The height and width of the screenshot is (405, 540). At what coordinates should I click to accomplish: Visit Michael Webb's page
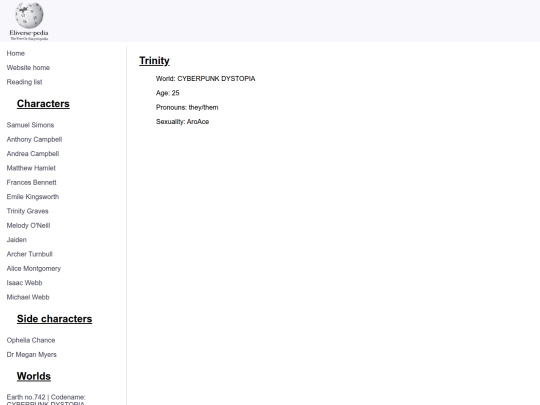pyautogui.click(x=28, y=297)
